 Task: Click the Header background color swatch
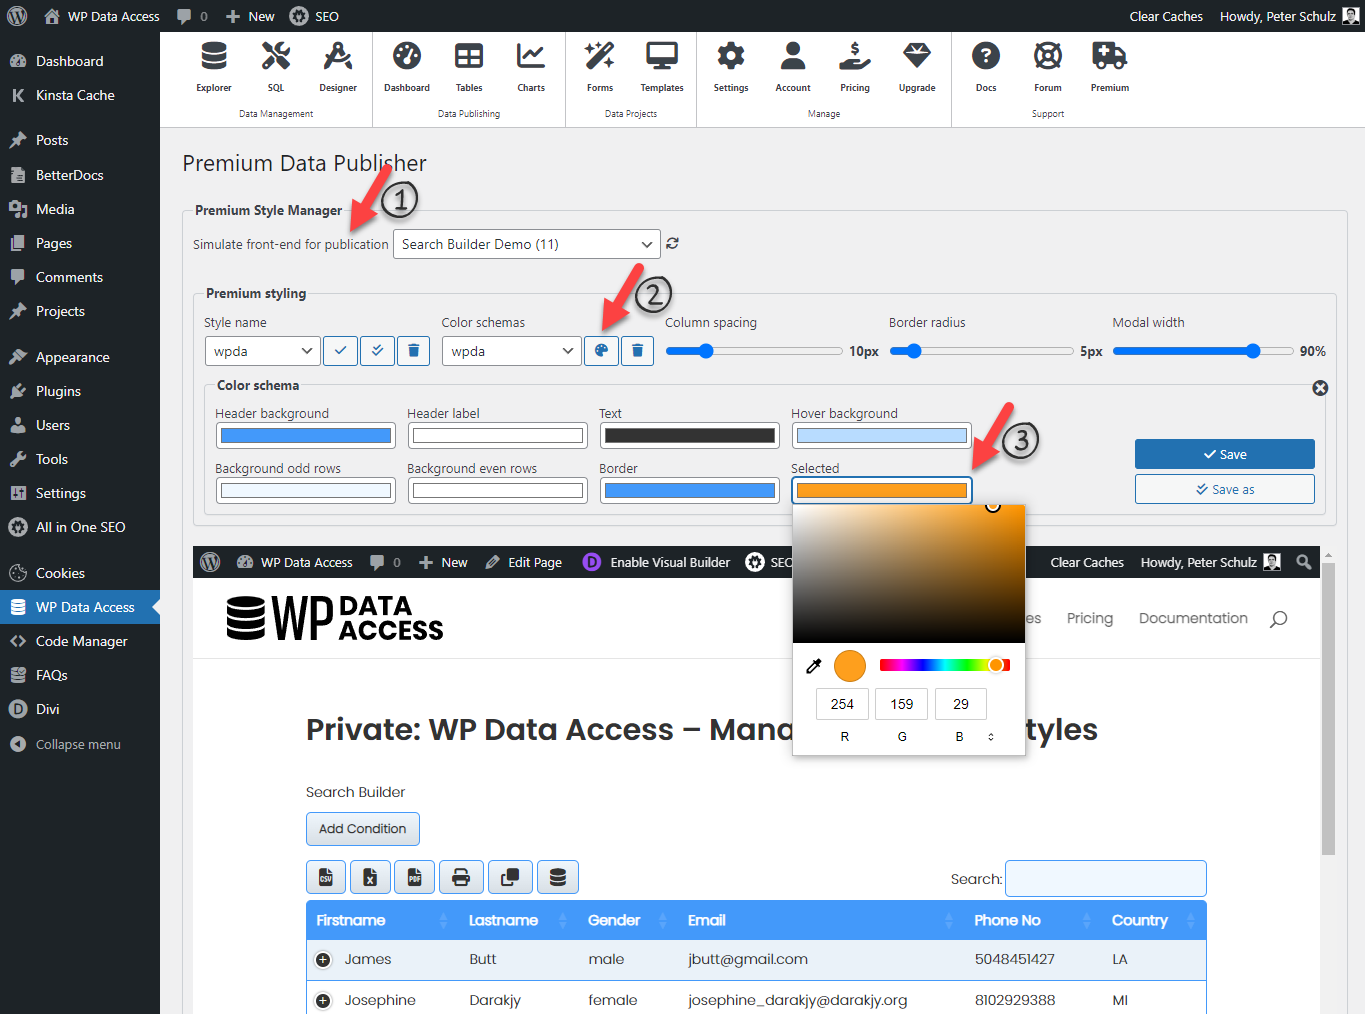coord(306,436)
